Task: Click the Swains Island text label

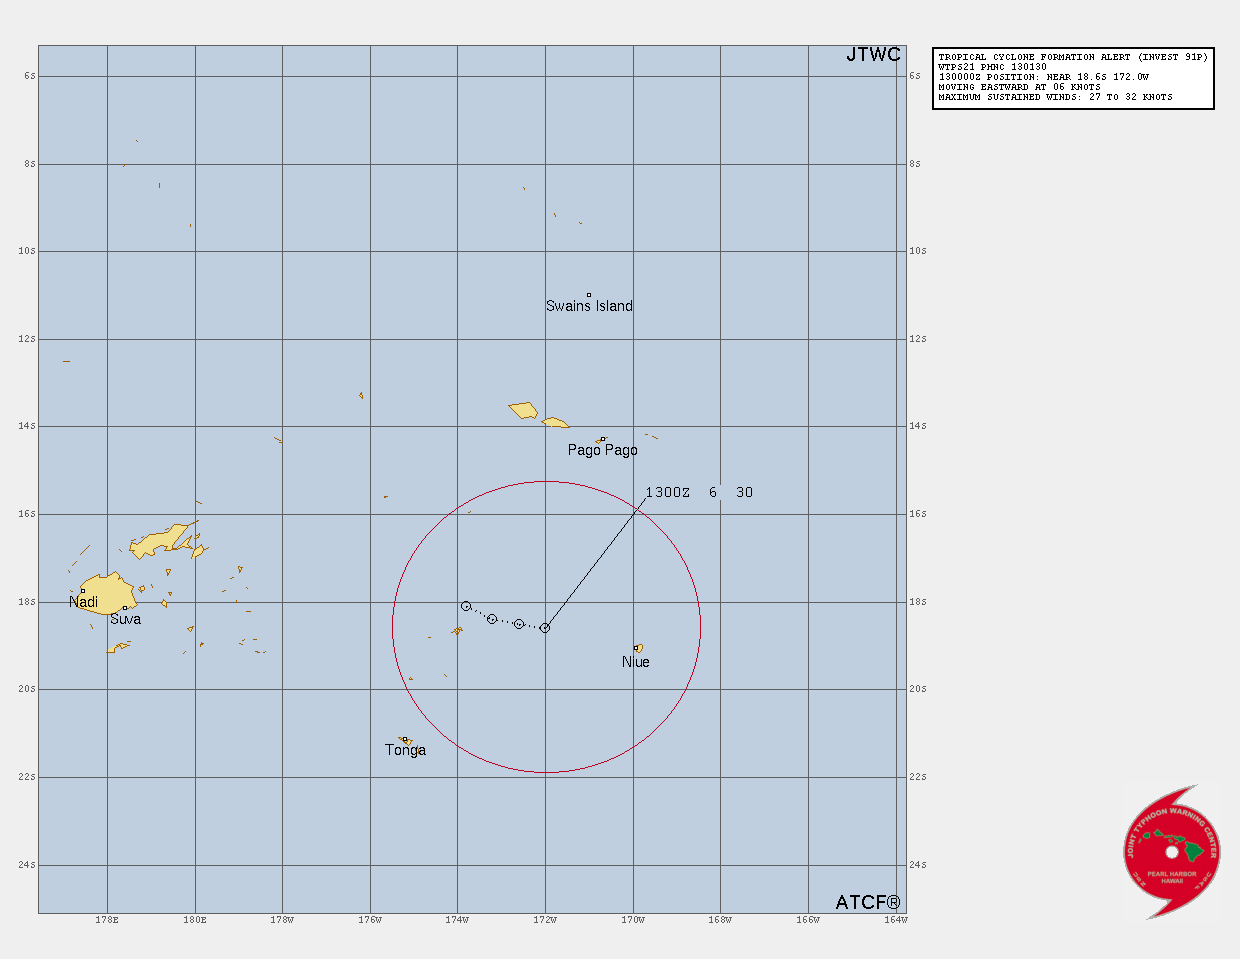Action: pyautogui.click(x=589, y=306)
